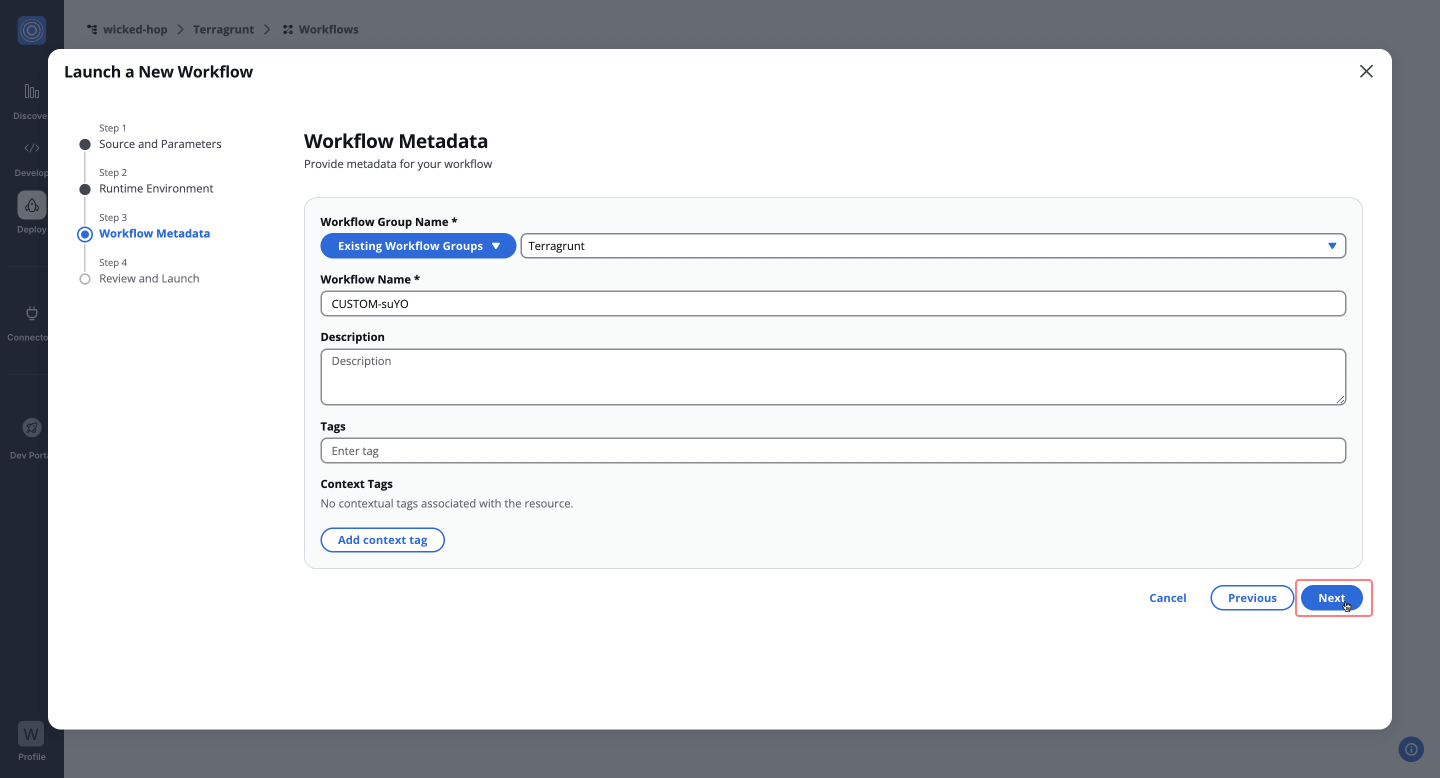The image size is (1440, 778).
Task: Open the Connectors plug icon
Action: (31, 314)
